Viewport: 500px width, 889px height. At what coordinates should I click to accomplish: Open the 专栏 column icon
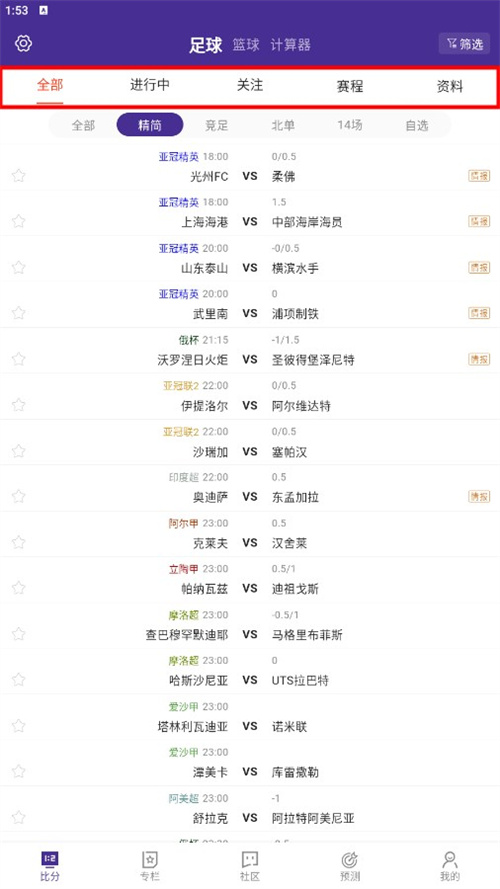[x=150, y=866]
